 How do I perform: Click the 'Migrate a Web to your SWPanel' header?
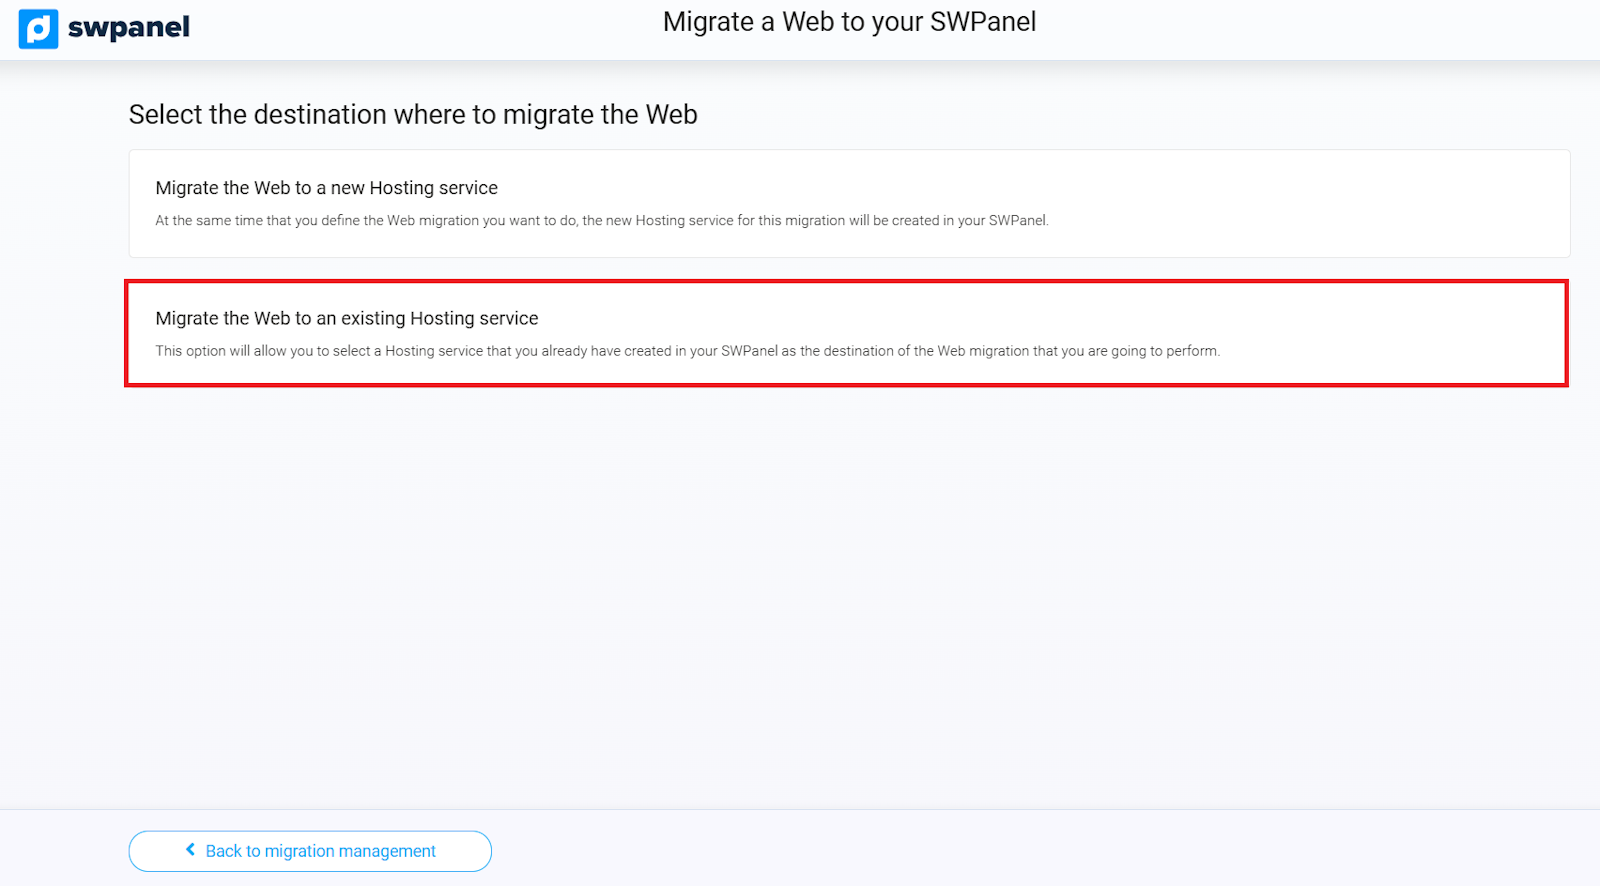(x=848, y=22)
